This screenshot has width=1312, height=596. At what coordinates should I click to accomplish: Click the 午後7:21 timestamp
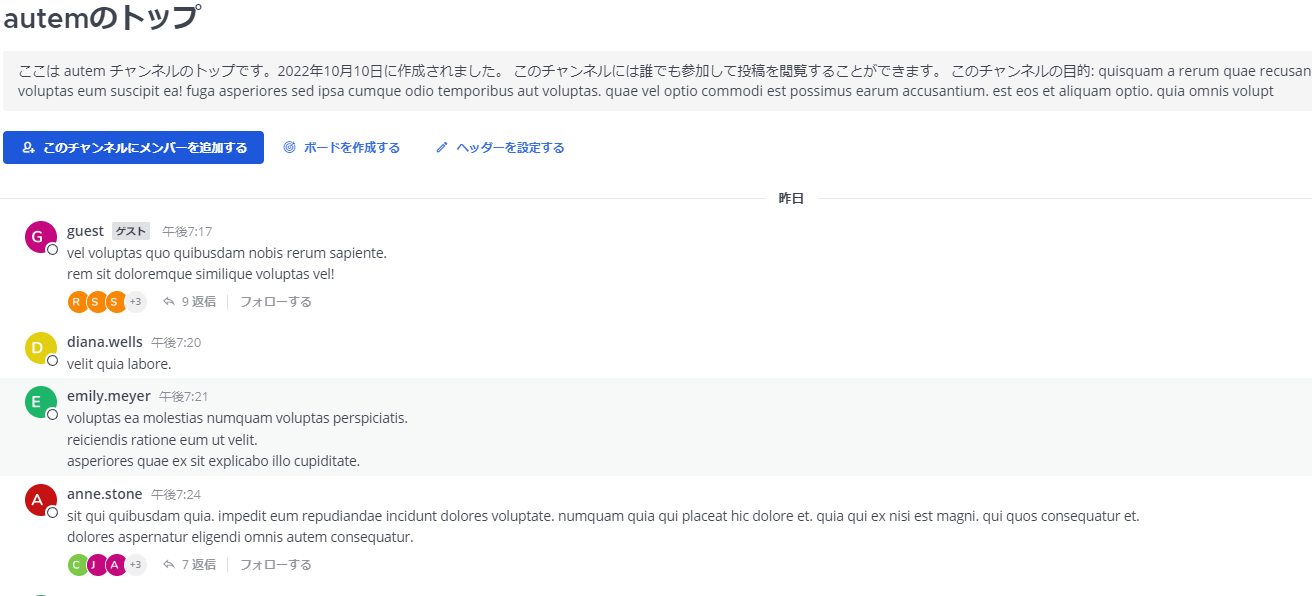pos(184,397)
